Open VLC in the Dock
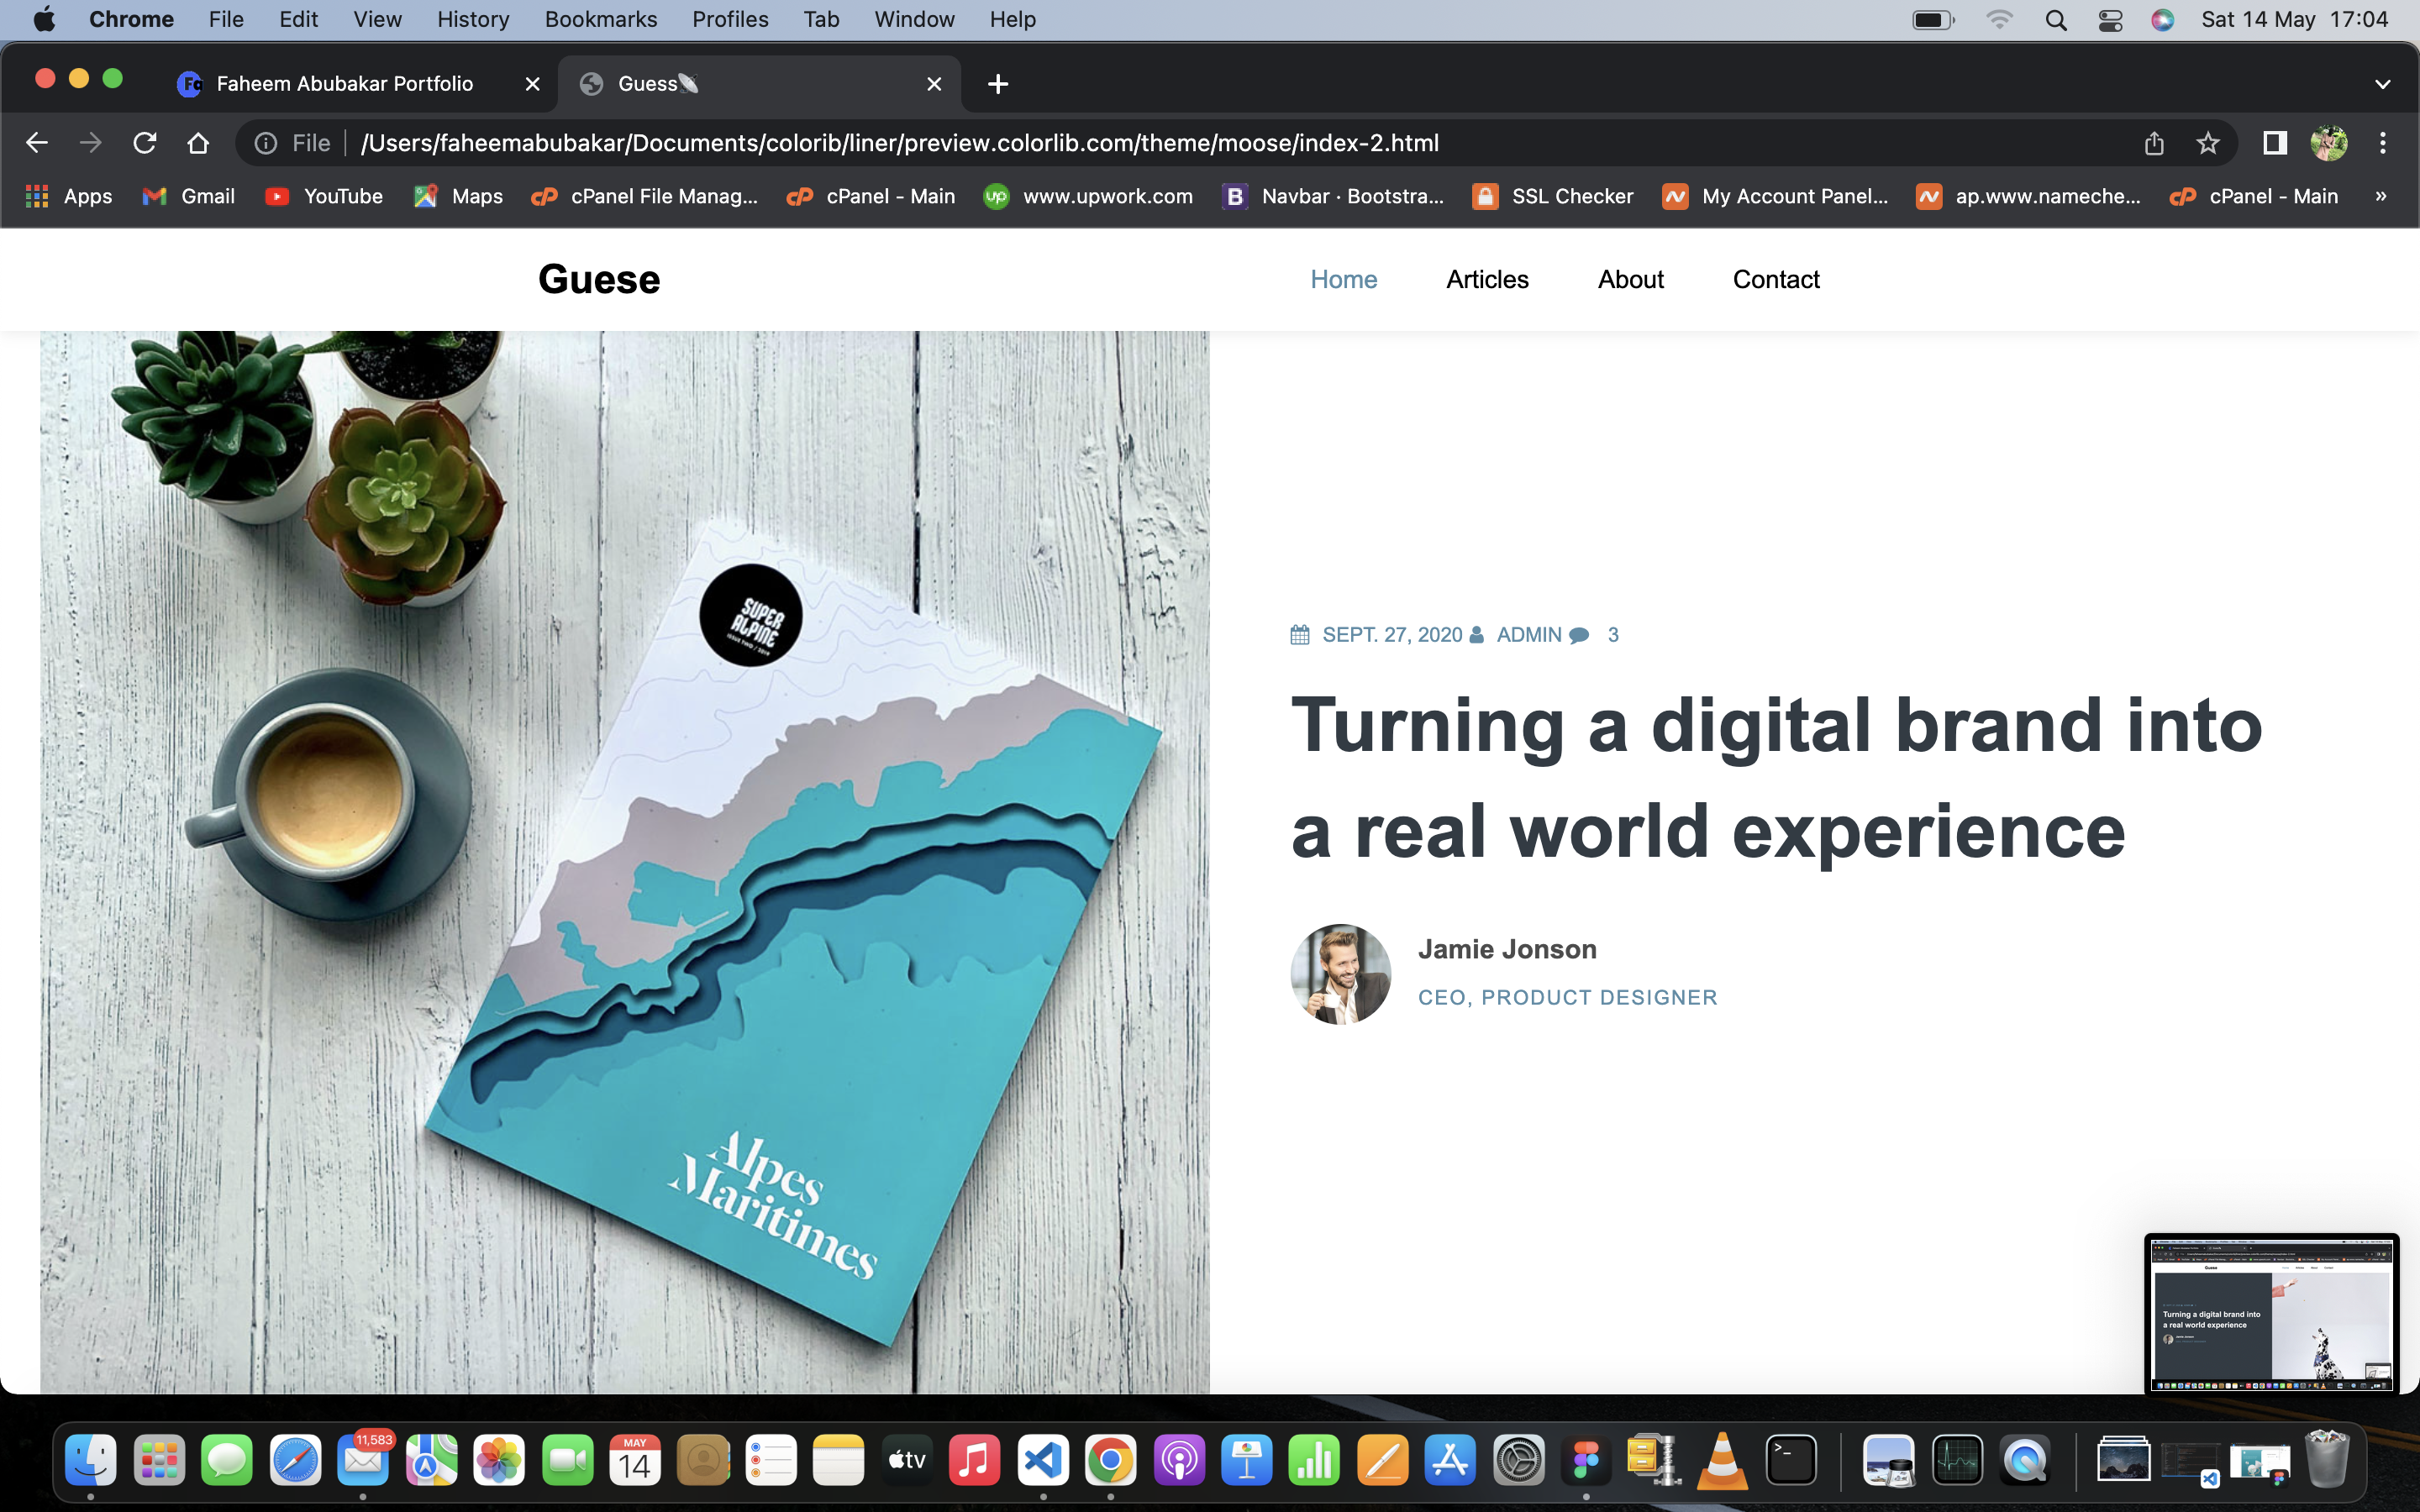This screenshot has width=2420, height=1512. point(1722,1460)
